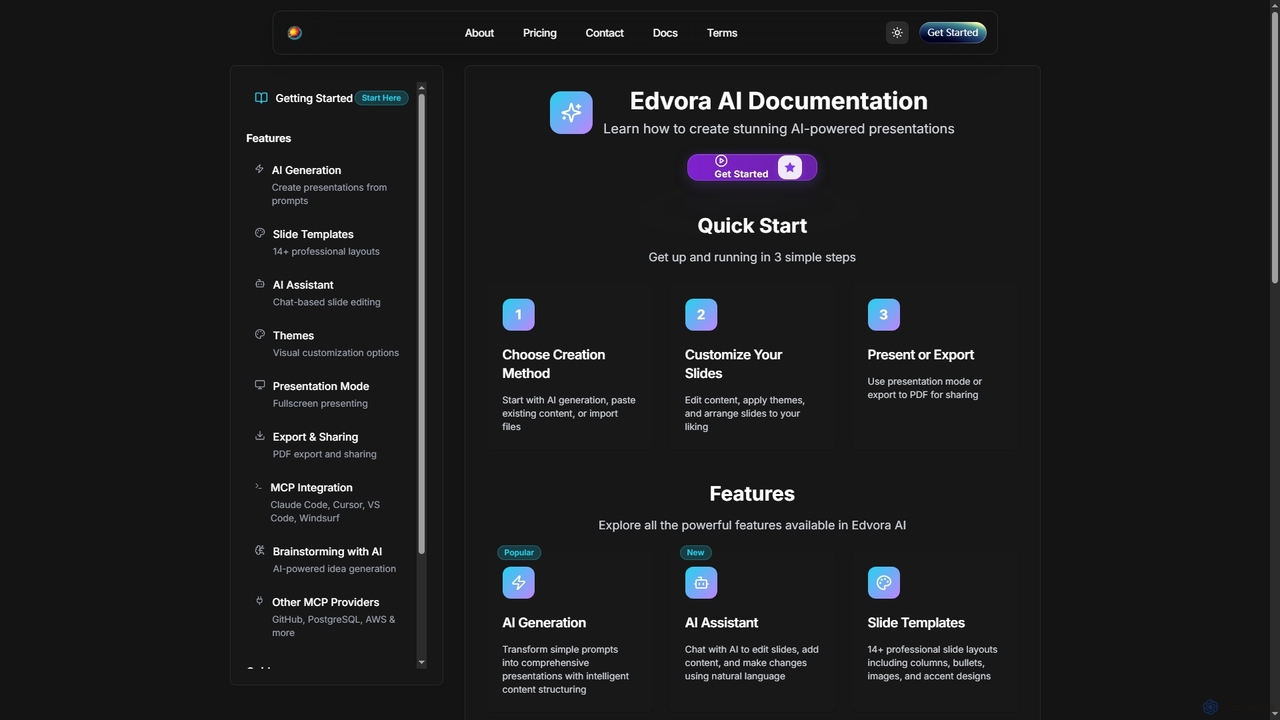
Task: Click the Present or Export heading
Action: pos(921,355)
